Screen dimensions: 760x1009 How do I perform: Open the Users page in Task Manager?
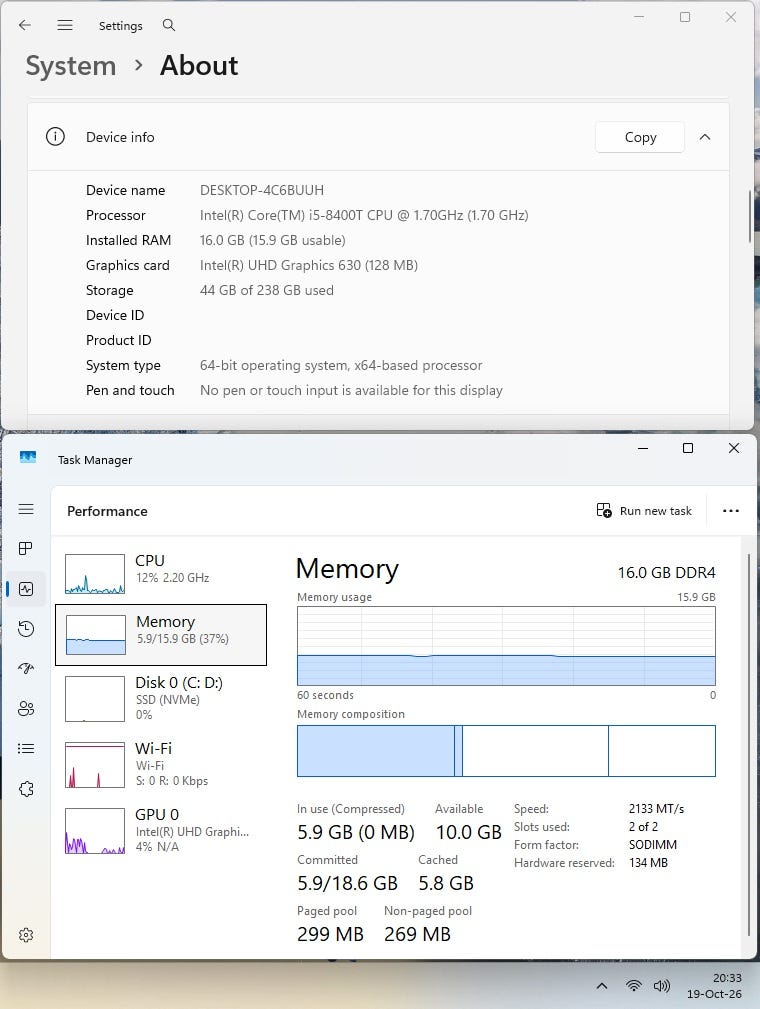click(x=26, y=709)
